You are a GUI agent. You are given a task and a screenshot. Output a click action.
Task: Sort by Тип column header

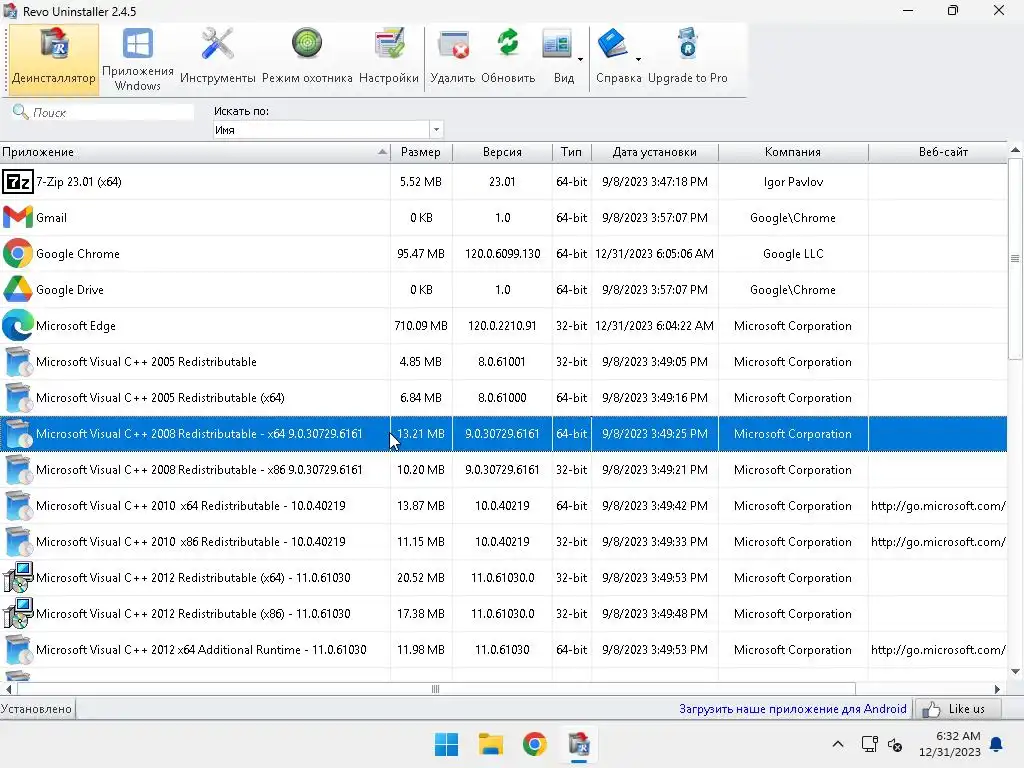pyautogui.click(x=571, y=152)
